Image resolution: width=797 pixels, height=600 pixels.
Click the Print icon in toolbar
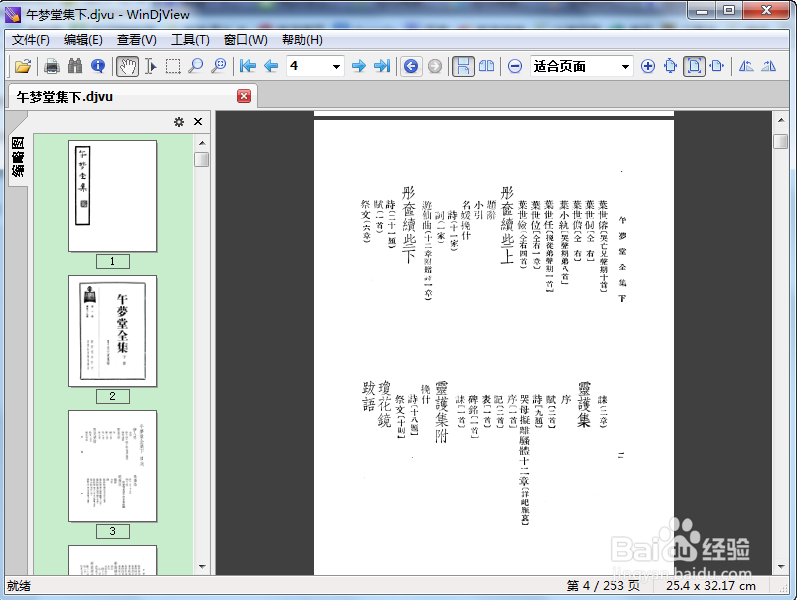51,66
